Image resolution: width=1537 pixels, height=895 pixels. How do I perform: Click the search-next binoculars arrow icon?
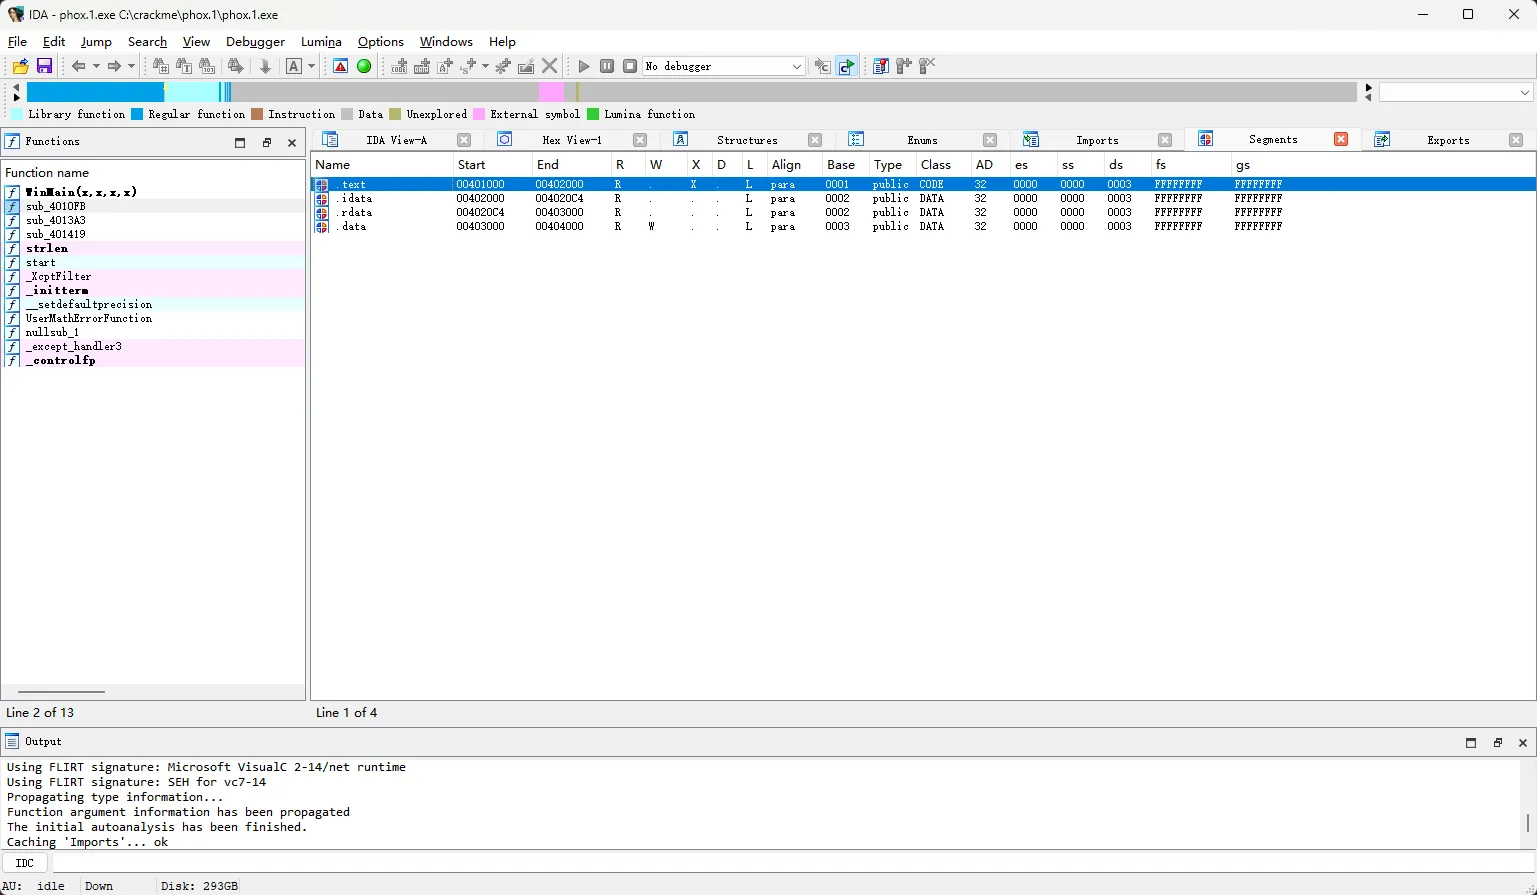(236, 66)
